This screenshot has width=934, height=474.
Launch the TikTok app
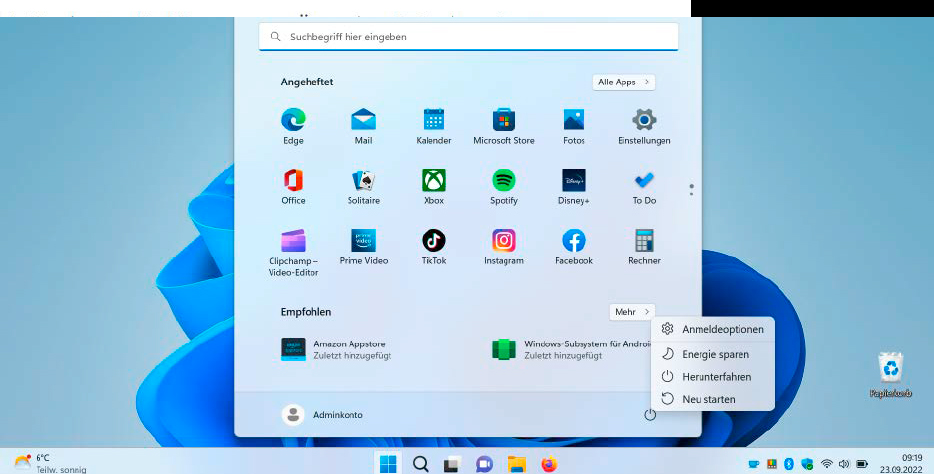coord(434,241)
